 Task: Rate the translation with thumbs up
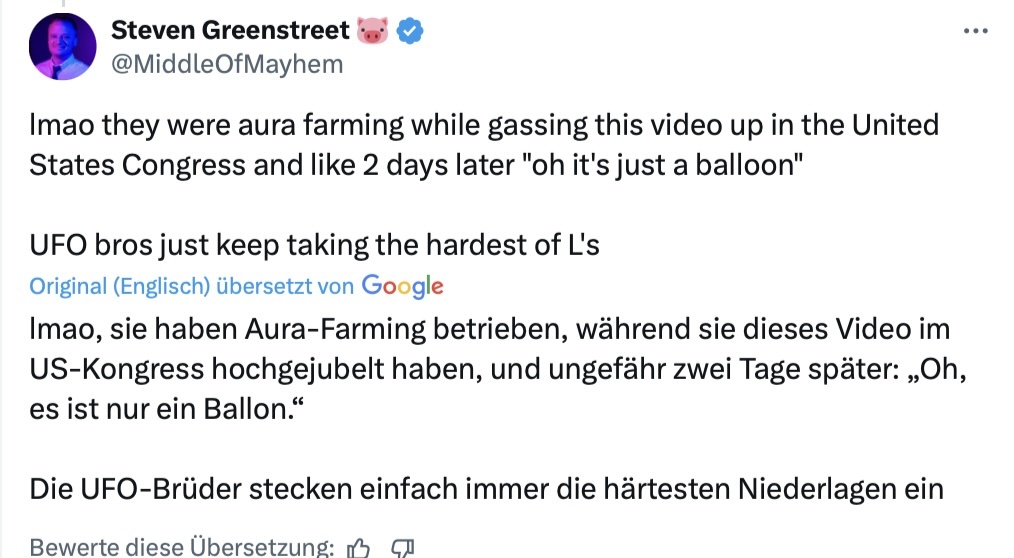tap(358, 547)
